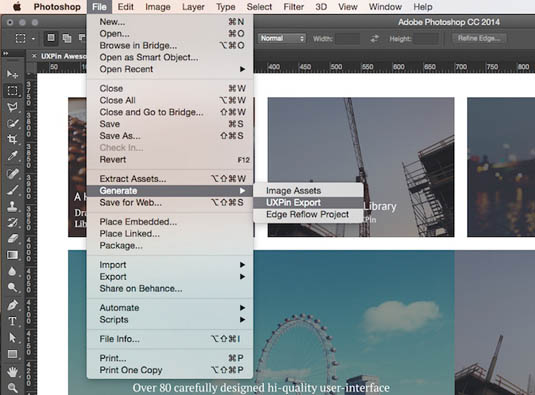Open the Photoshop application menu
The width and height of the screenshot is (535, 395).
57,7
